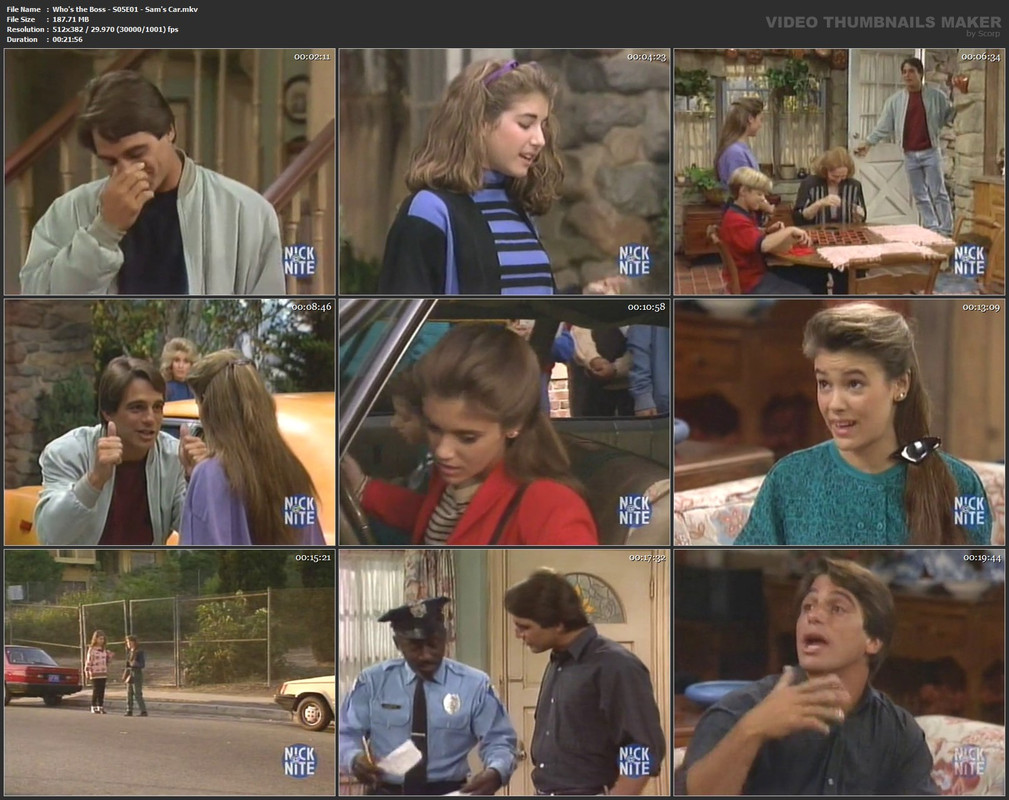The width and height of the screenshot is (1009, 800).
Task: Select the thumbnail timestamped 00:19:44
Action: coord(839,673)
